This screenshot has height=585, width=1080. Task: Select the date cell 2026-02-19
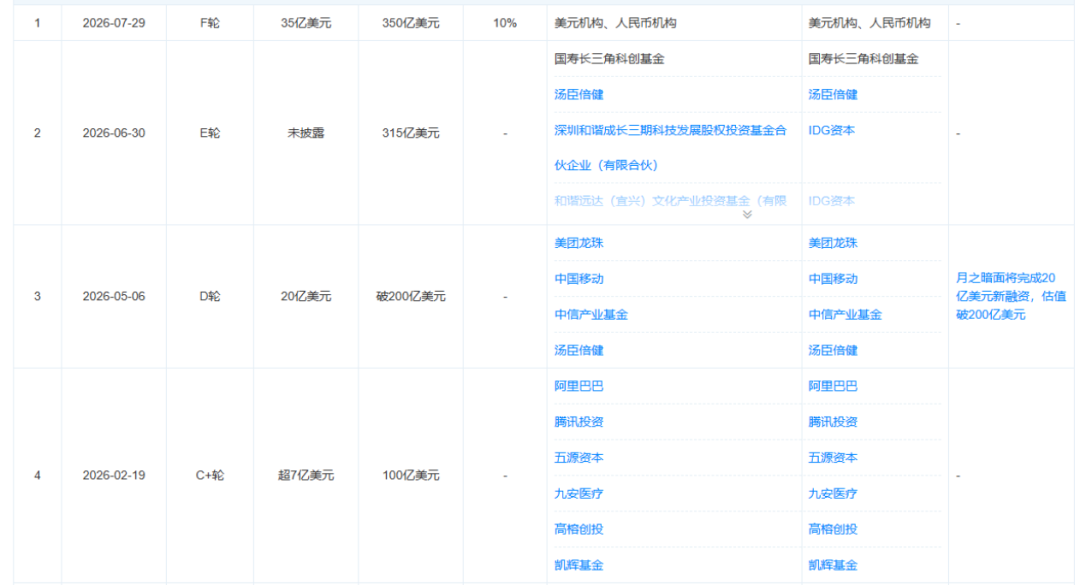click(114, 475)
